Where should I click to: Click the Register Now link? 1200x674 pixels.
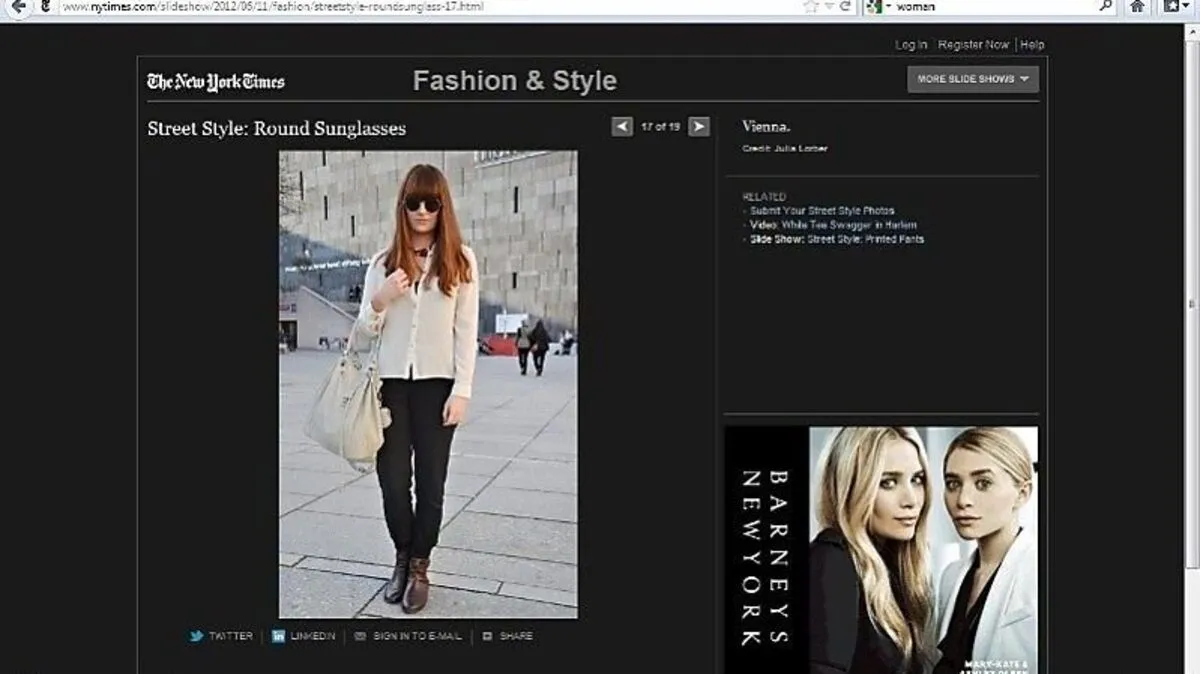pyautogui.click(x=973, y=45)
